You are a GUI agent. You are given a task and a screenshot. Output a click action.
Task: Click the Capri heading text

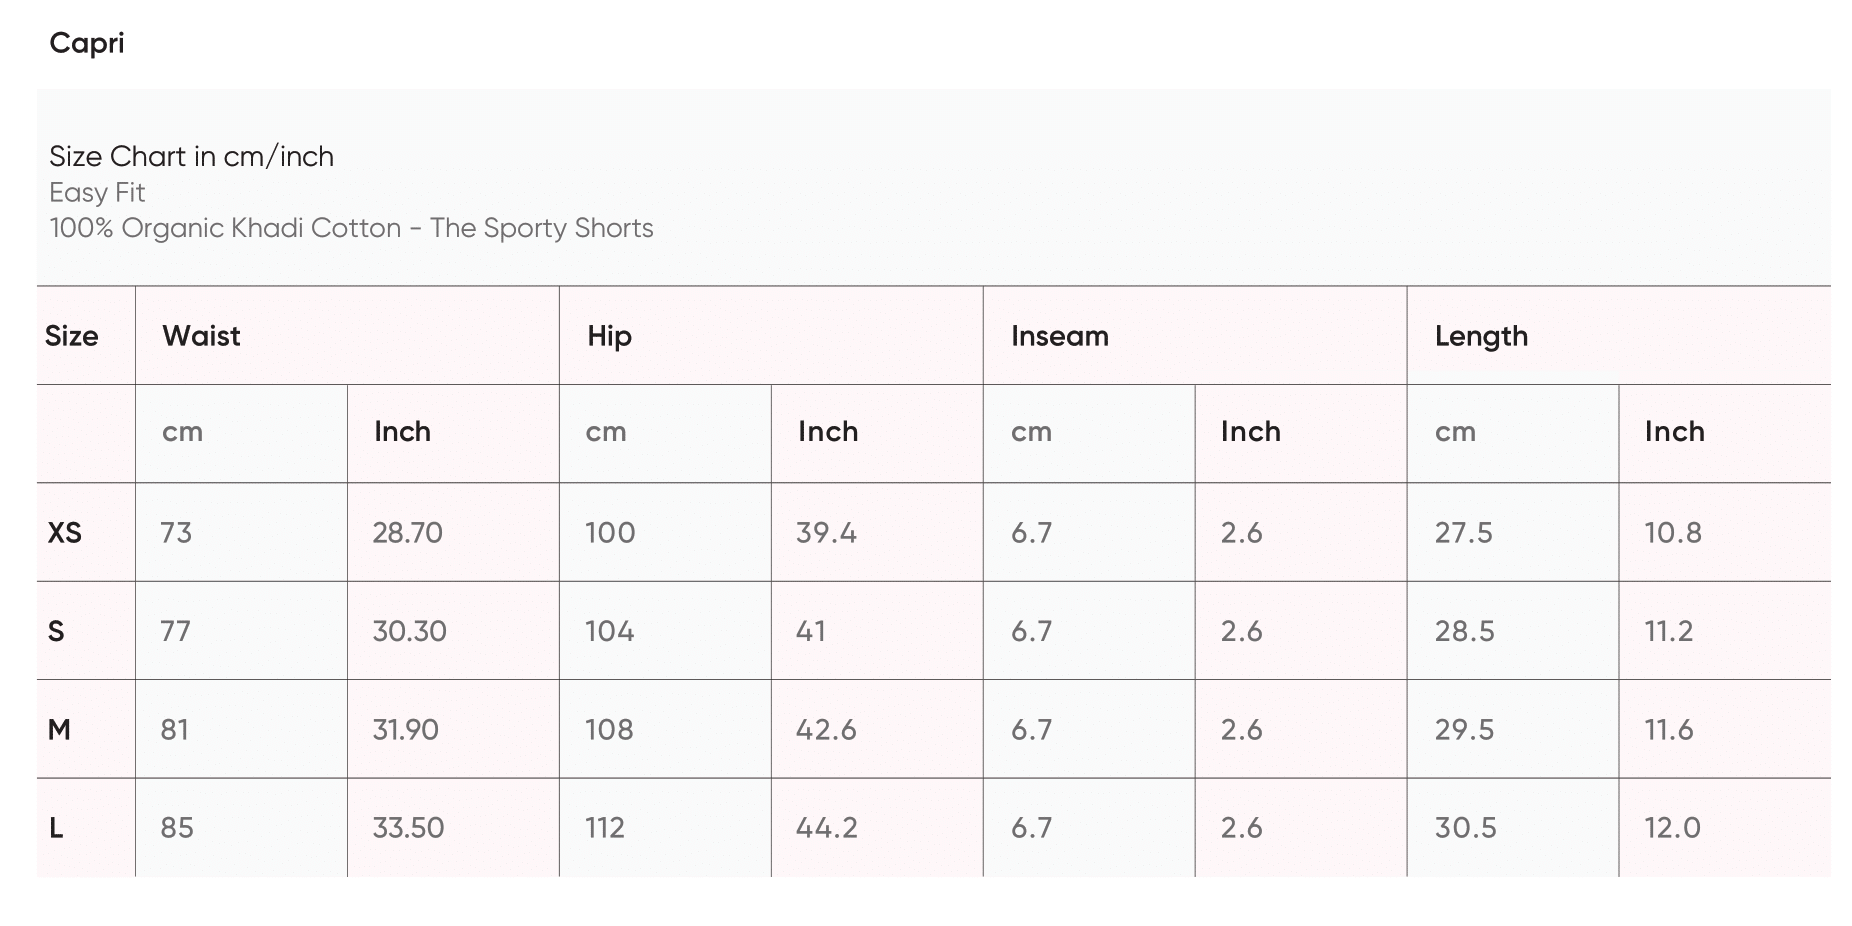tap(87, 43)
